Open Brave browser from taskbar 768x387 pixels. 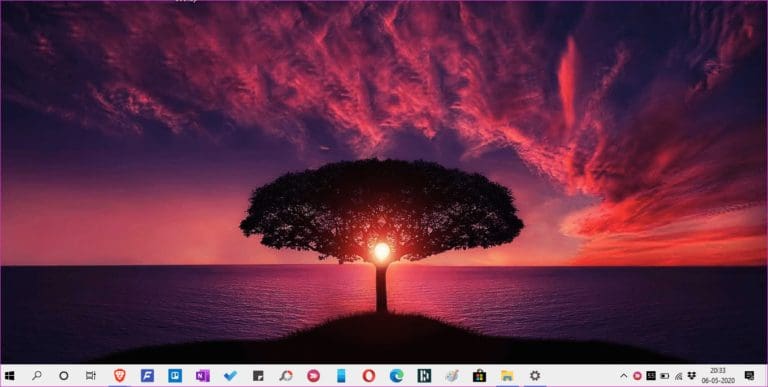pyautogui.click(x=120, y=376)
